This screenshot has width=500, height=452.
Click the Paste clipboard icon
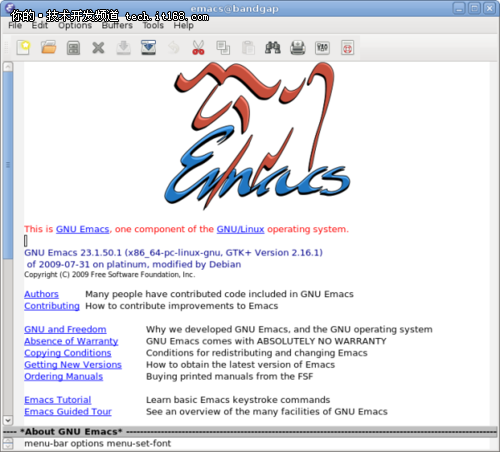coord(248,48)
